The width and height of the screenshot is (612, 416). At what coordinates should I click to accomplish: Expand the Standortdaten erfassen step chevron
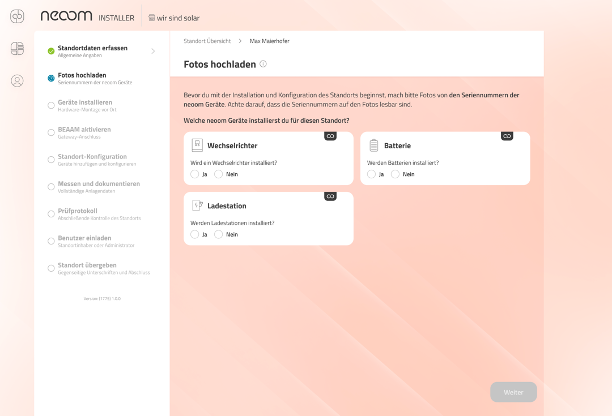pyautogui.click(x=153, y=51)
